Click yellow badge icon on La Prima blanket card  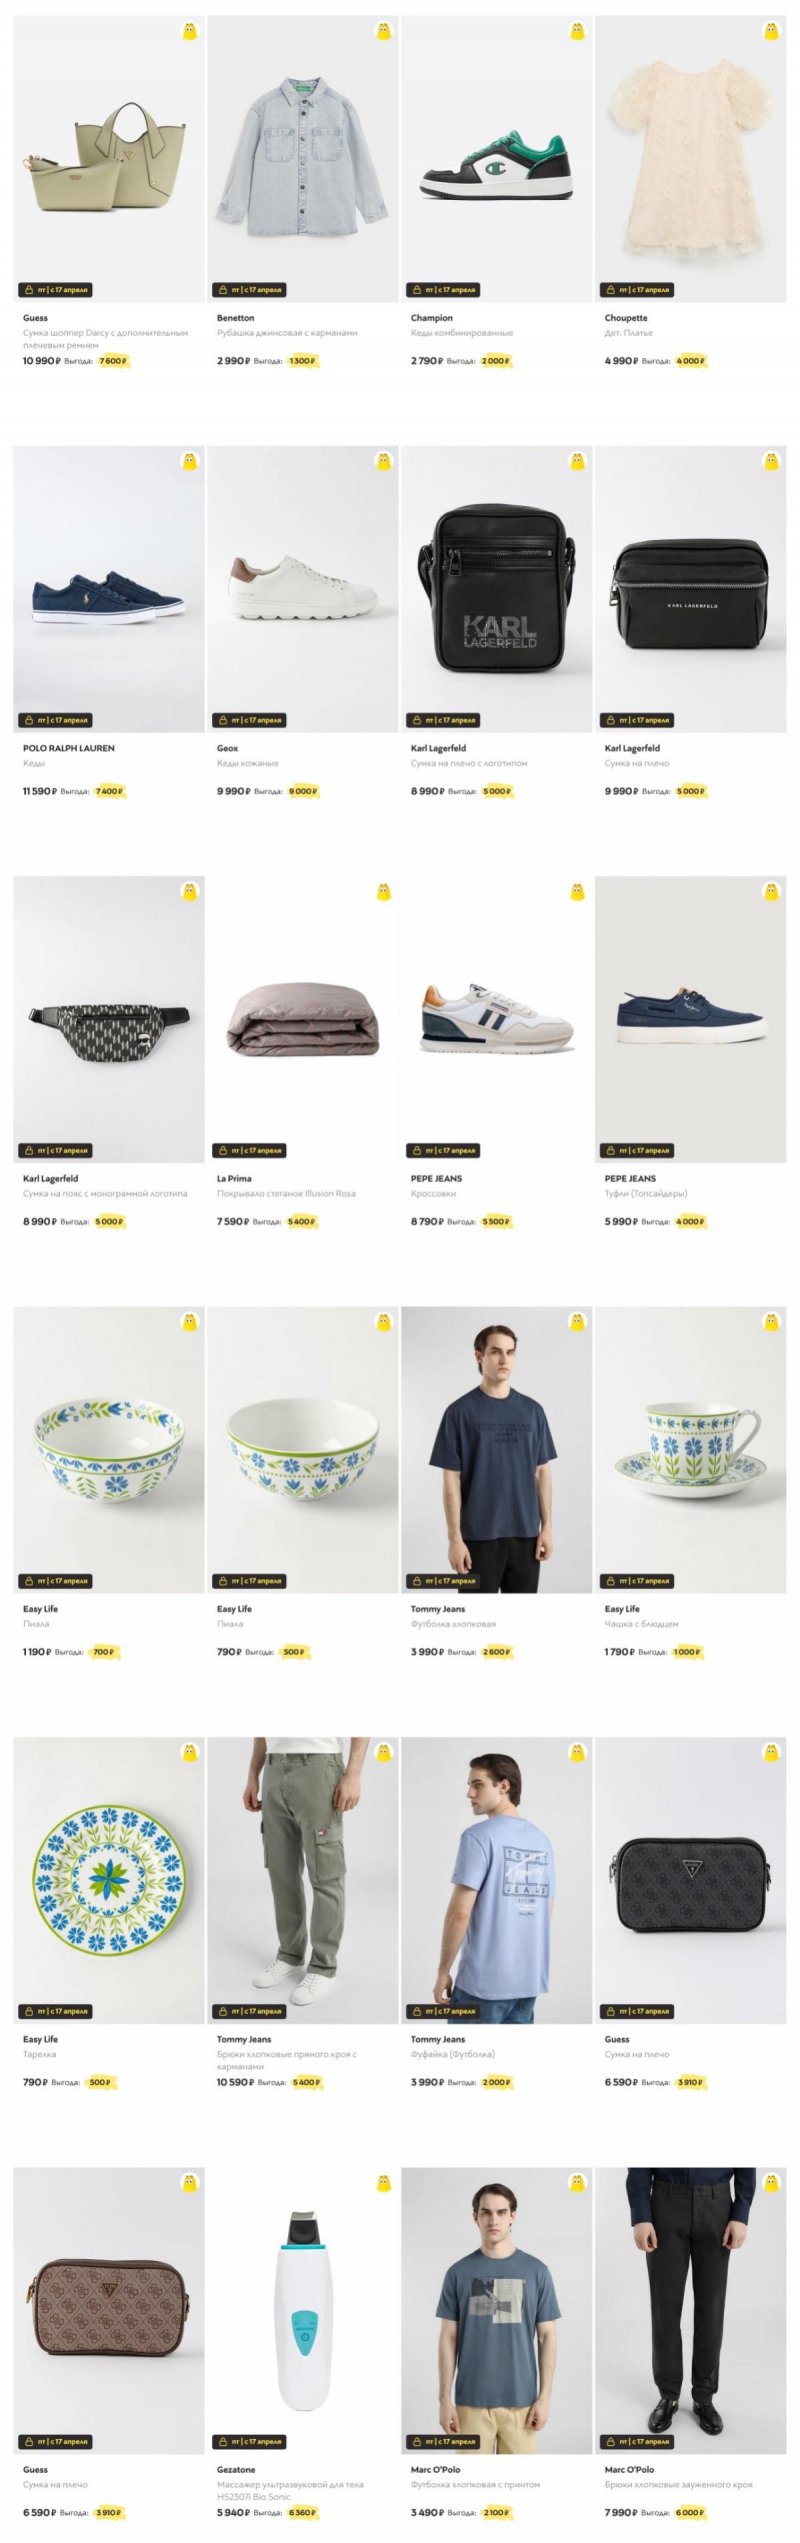(384, 891)
